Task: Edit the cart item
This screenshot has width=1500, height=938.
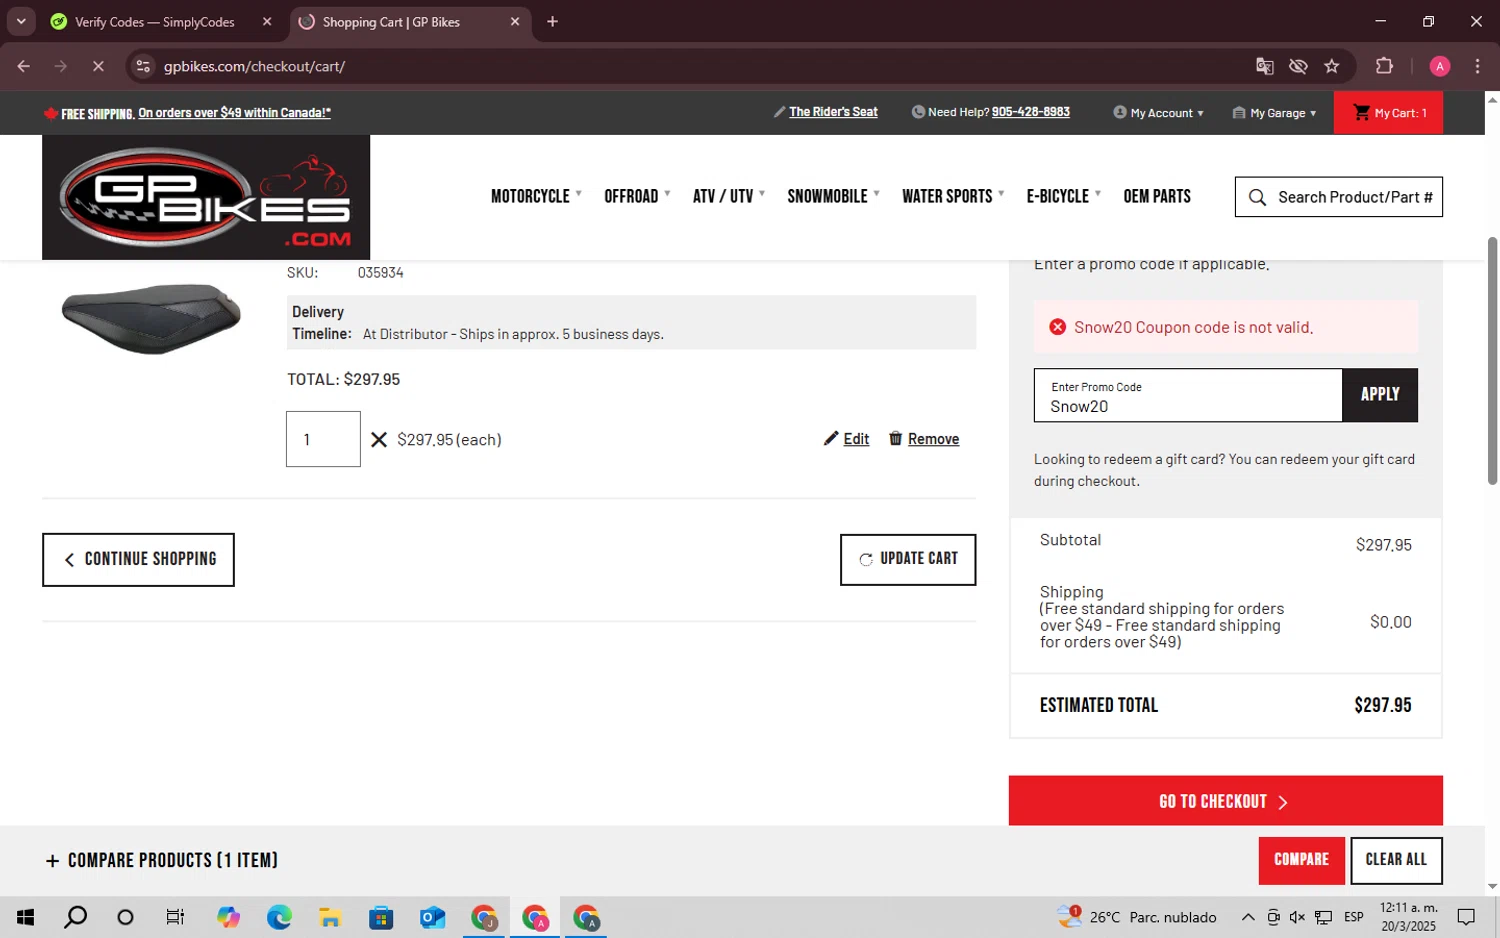Action: coord(846,439)
